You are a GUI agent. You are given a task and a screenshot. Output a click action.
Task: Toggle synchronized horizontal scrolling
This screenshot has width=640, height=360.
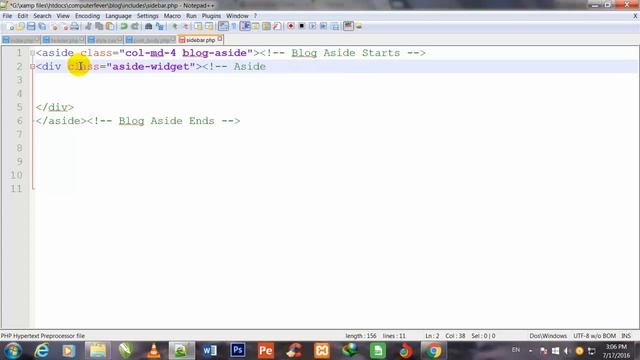click(x=209, y=27)
